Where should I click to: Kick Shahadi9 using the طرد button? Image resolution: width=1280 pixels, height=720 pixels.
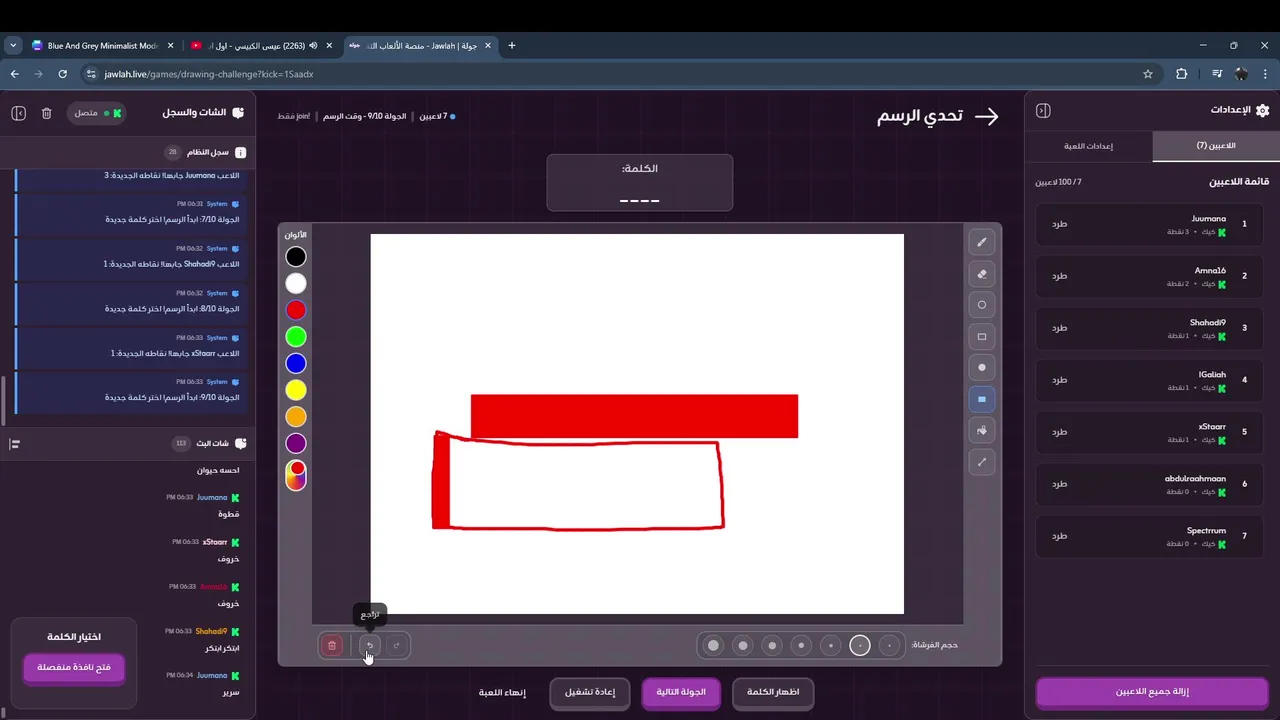pyautogui.click(x=1059, y=328)
